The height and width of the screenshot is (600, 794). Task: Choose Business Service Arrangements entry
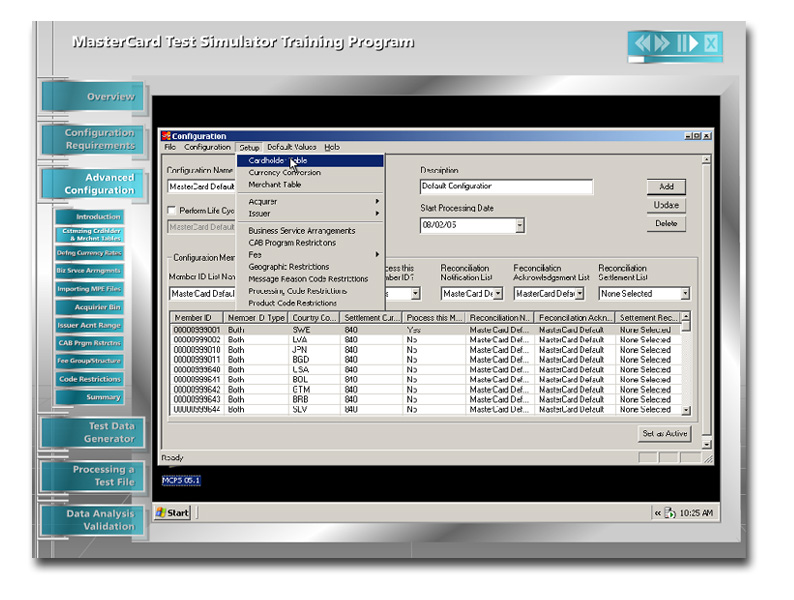[310, 230]
